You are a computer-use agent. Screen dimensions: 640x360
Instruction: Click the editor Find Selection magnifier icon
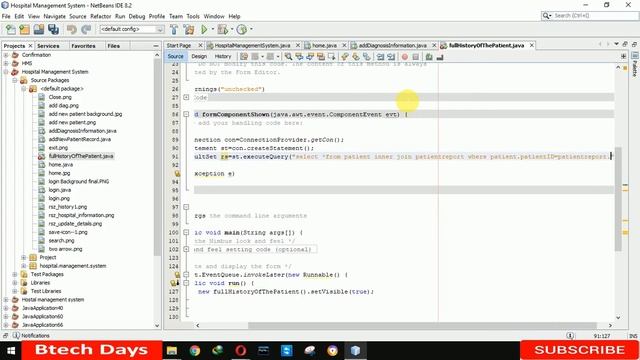pos(288,57)
